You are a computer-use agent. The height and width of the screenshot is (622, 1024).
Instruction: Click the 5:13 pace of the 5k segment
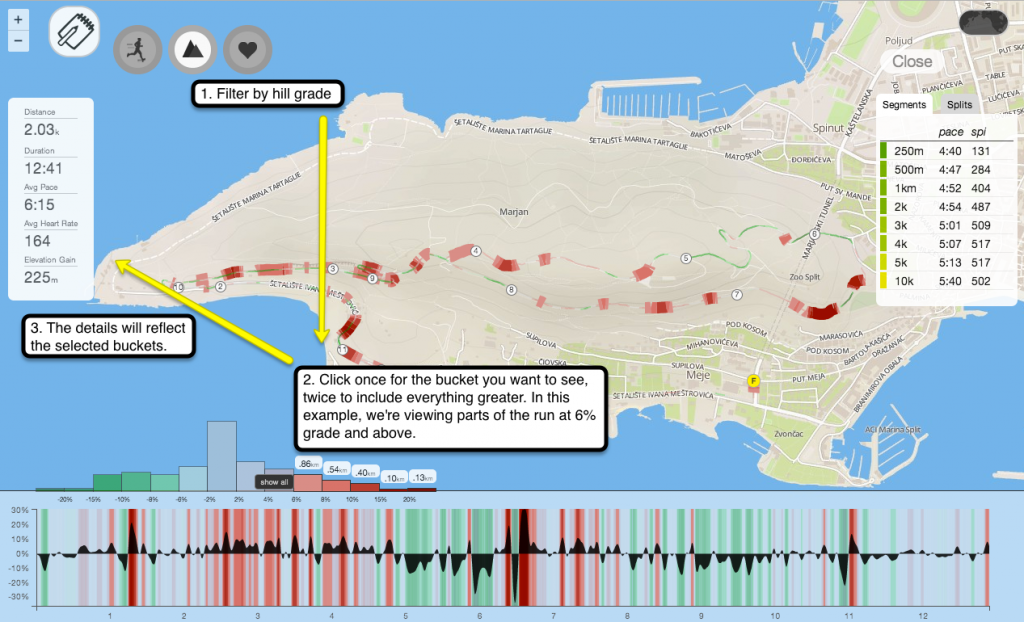[x=950, y=263]
